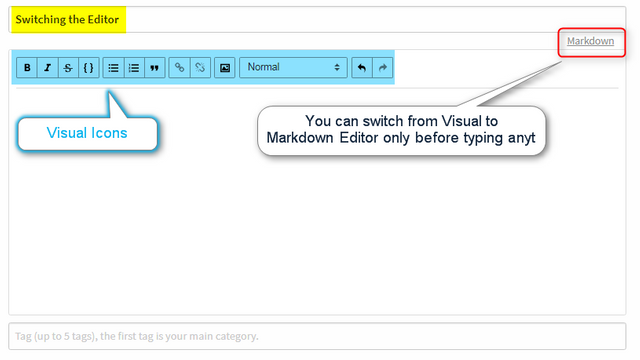Undo the last edit
This screenshot has height=360, width=640.
pos(362,68)
